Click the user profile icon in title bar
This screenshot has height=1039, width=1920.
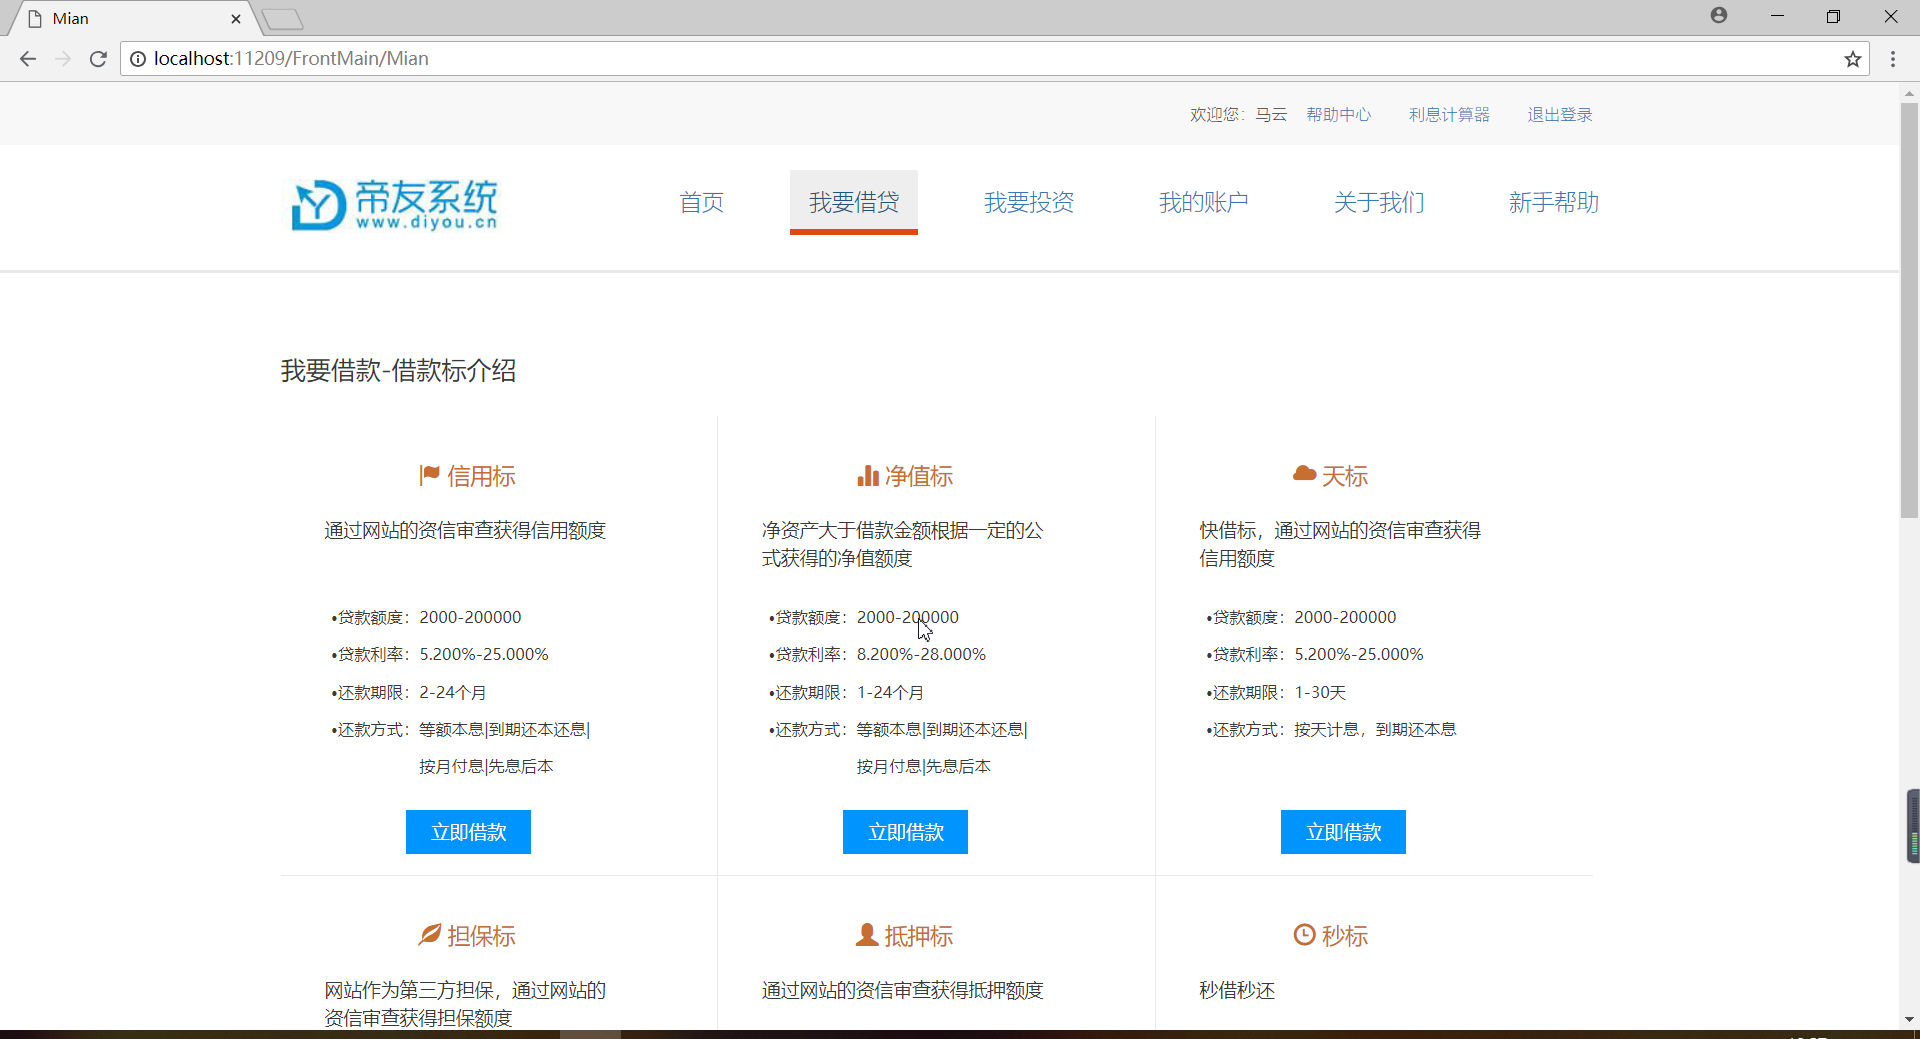[x=1718, y=16]
